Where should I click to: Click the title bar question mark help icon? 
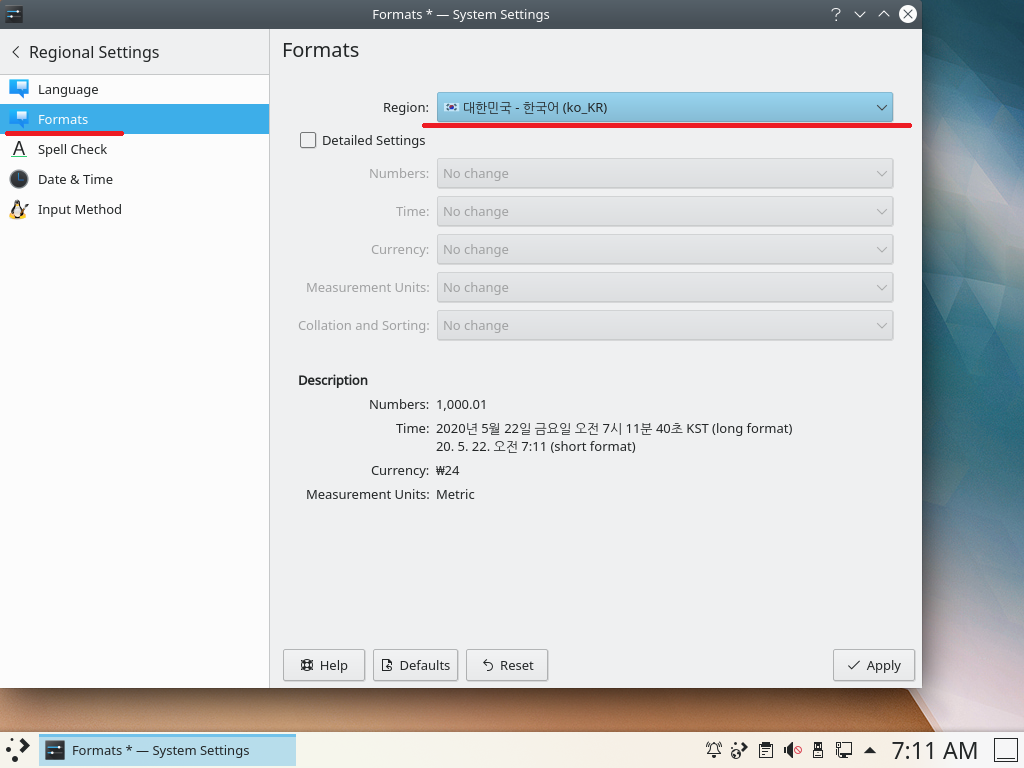[x=836, y=14]
